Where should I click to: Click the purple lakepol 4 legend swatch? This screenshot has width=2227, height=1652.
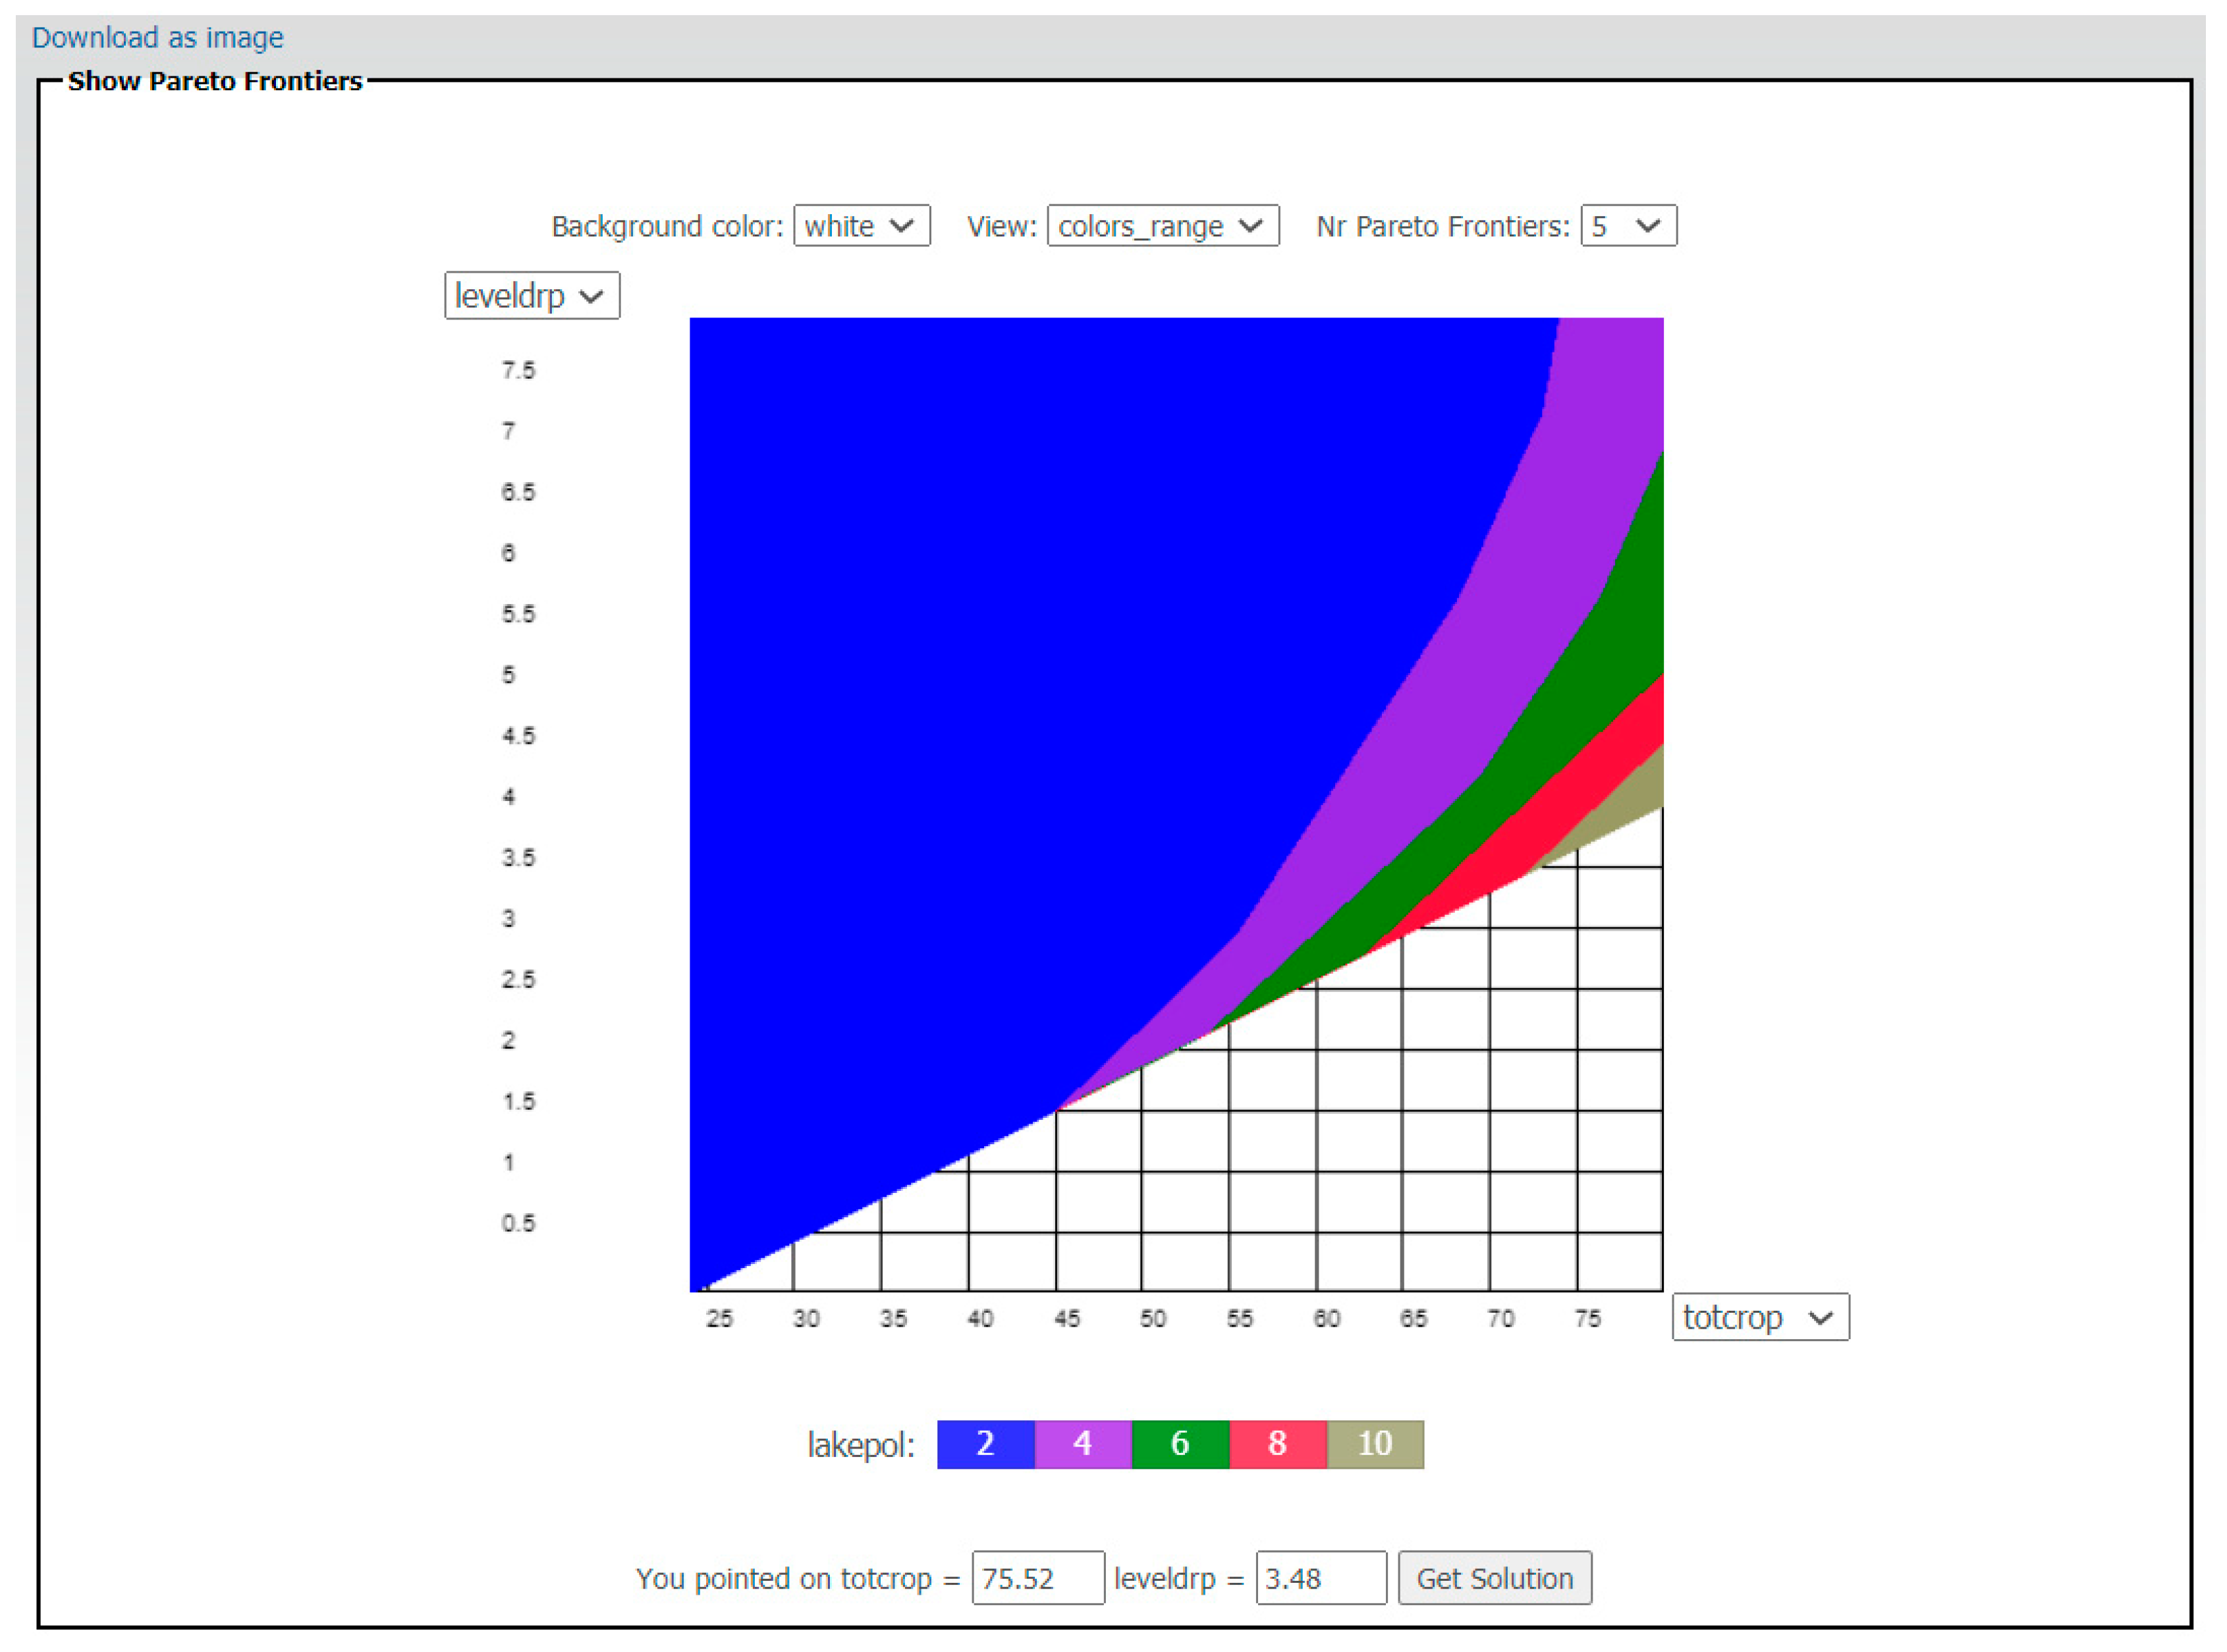point(1082,1444)
